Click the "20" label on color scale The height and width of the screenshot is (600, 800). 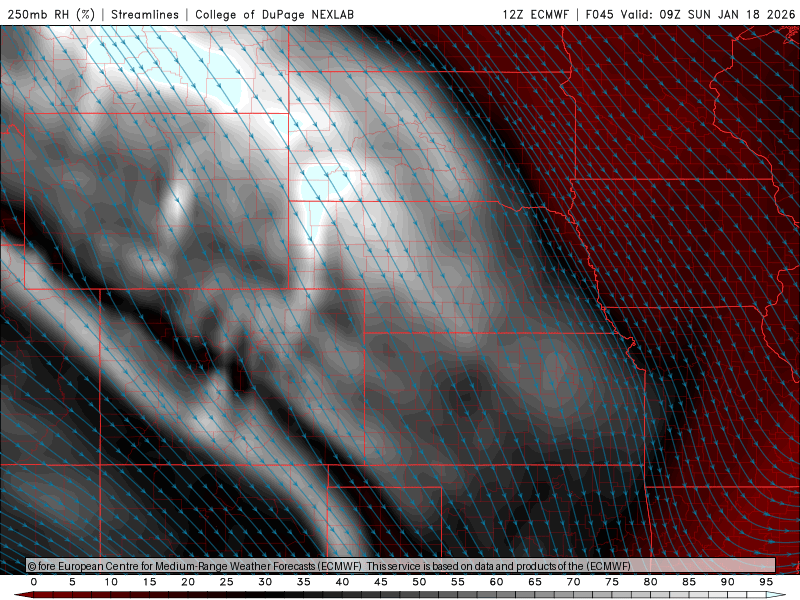click(x=188, y=582)
